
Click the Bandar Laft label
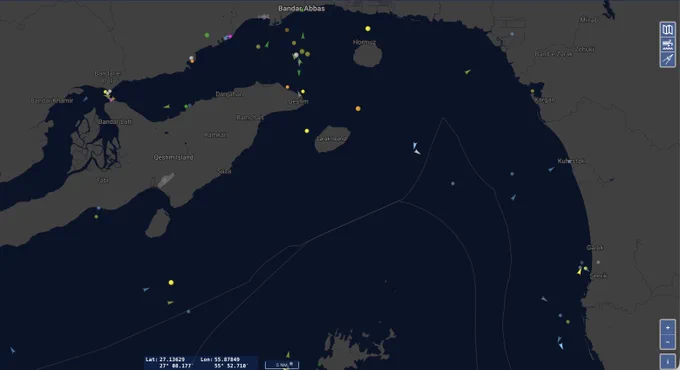click(115, 122)
